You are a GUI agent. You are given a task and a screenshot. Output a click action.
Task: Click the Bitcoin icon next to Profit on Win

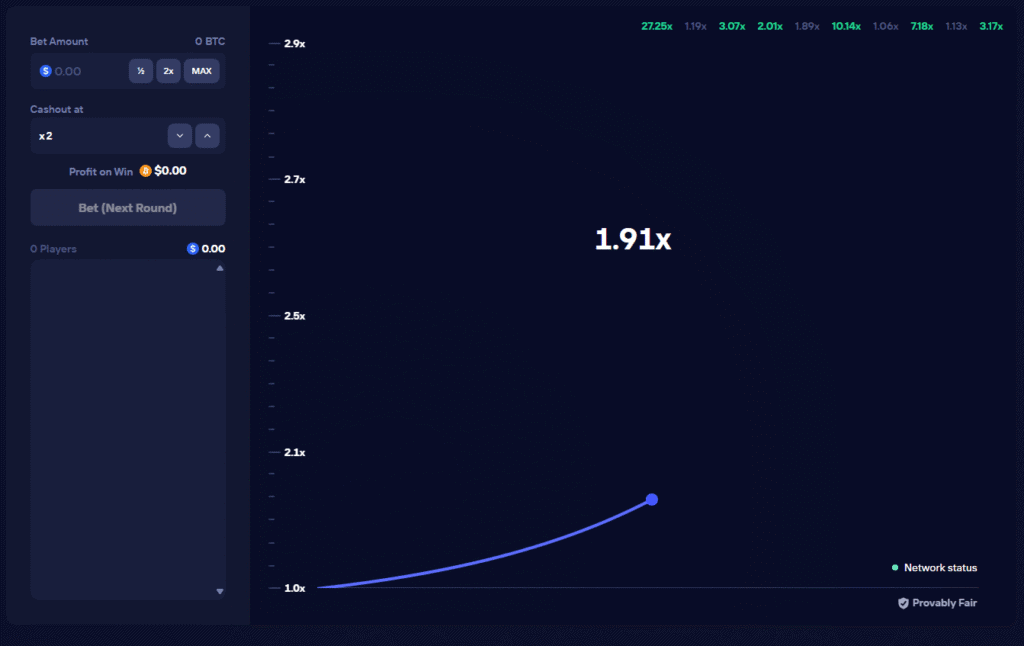[144, 171]
